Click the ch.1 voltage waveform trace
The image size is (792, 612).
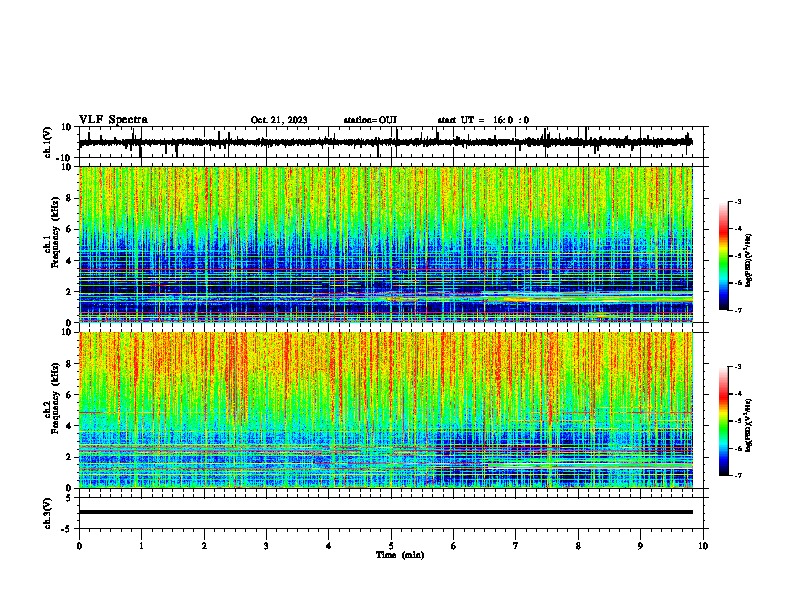385,142
